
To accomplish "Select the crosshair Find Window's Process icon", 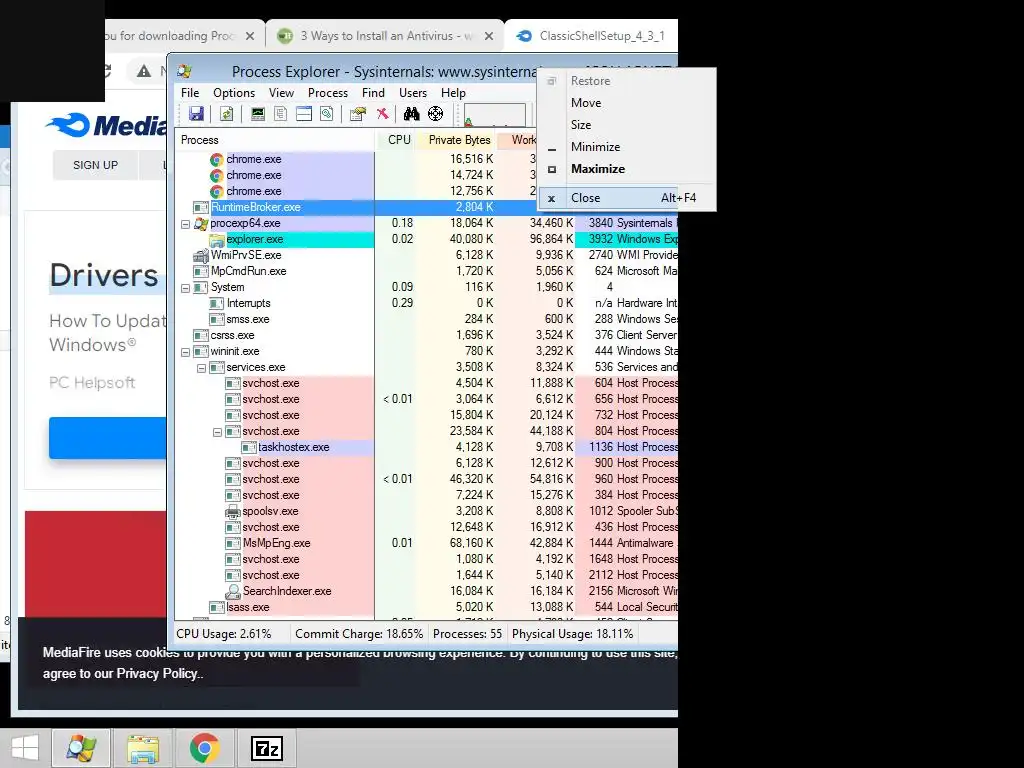I will pos(436,114).
